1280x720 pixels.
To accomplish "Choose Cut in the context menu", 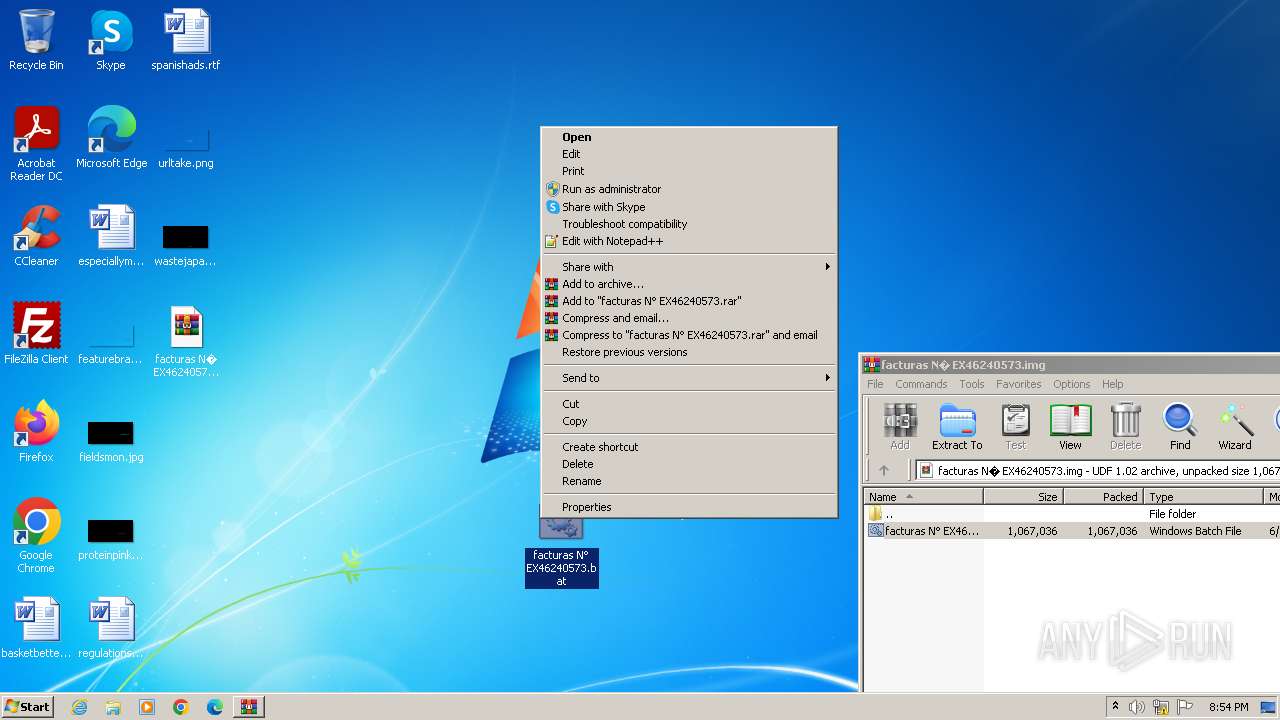I will coord(689,404).
